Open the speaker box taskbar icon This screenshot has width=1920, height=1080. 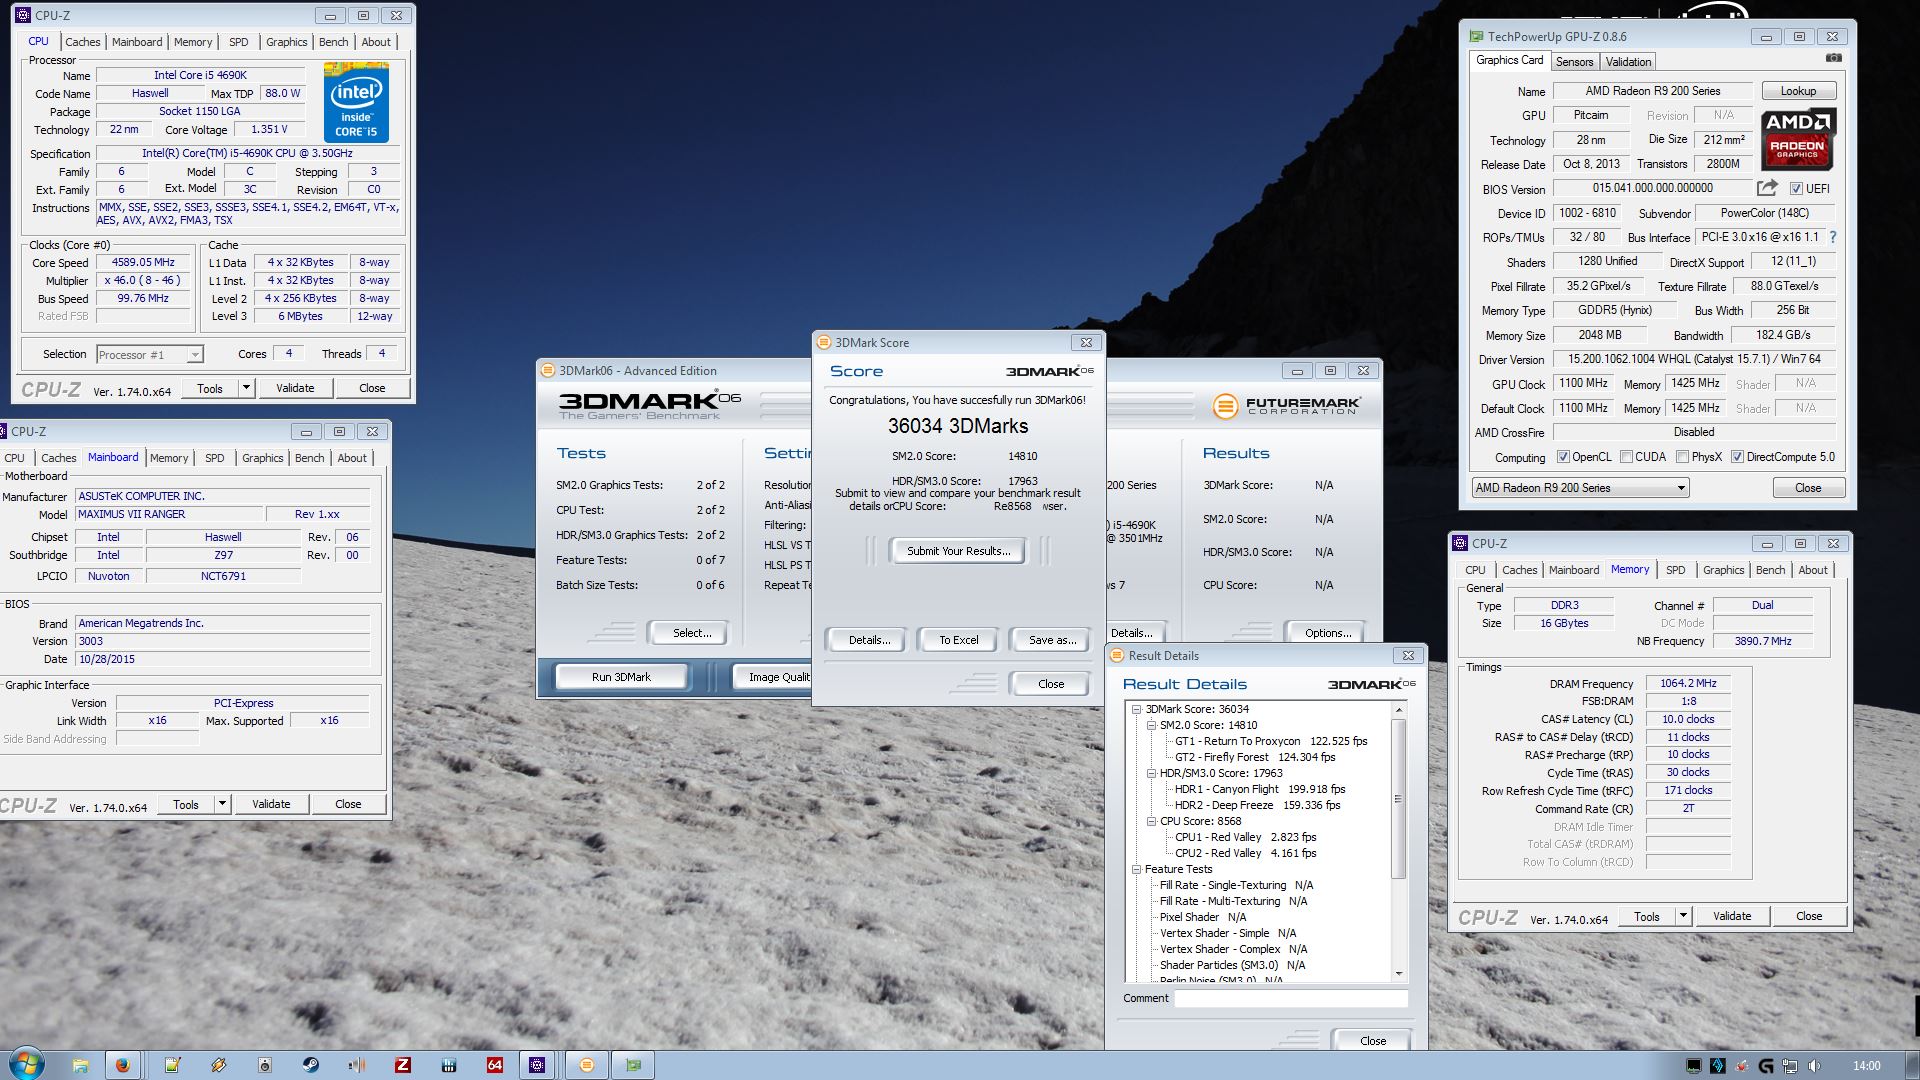pyautogui.click(x=265, y=1065)
